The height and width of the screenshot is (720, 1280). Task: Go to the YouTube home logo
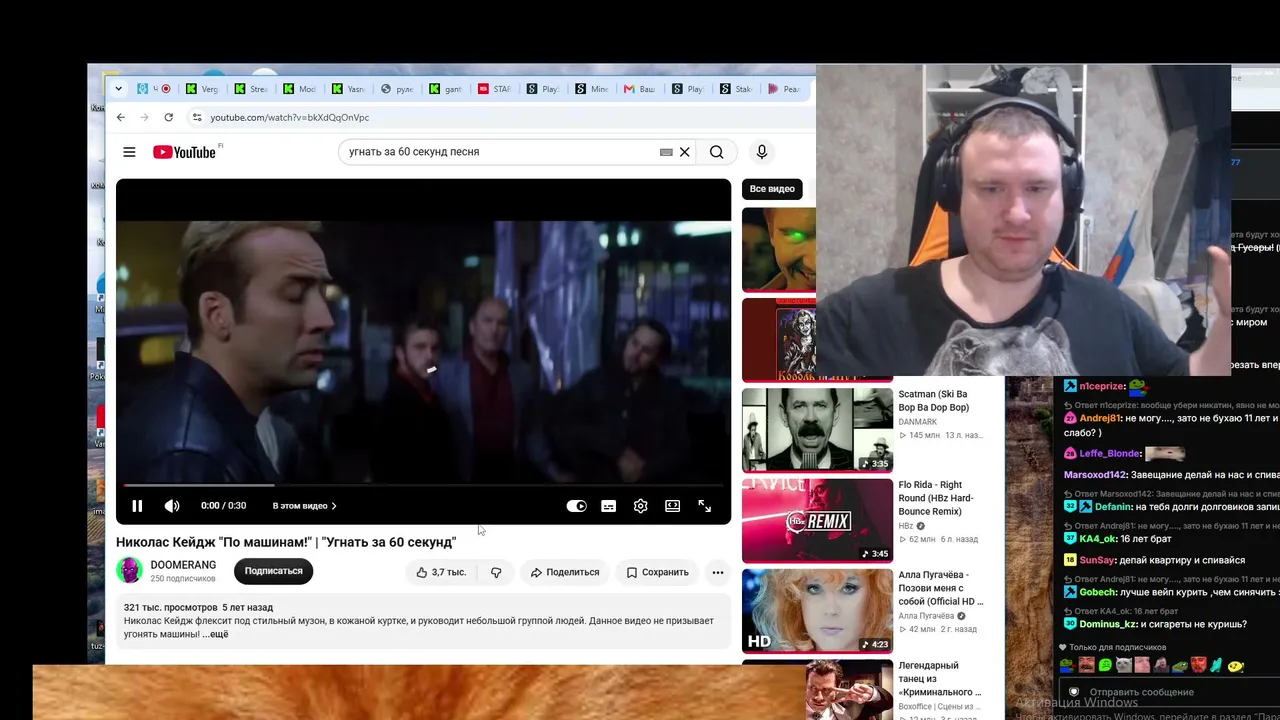(184, 152)
